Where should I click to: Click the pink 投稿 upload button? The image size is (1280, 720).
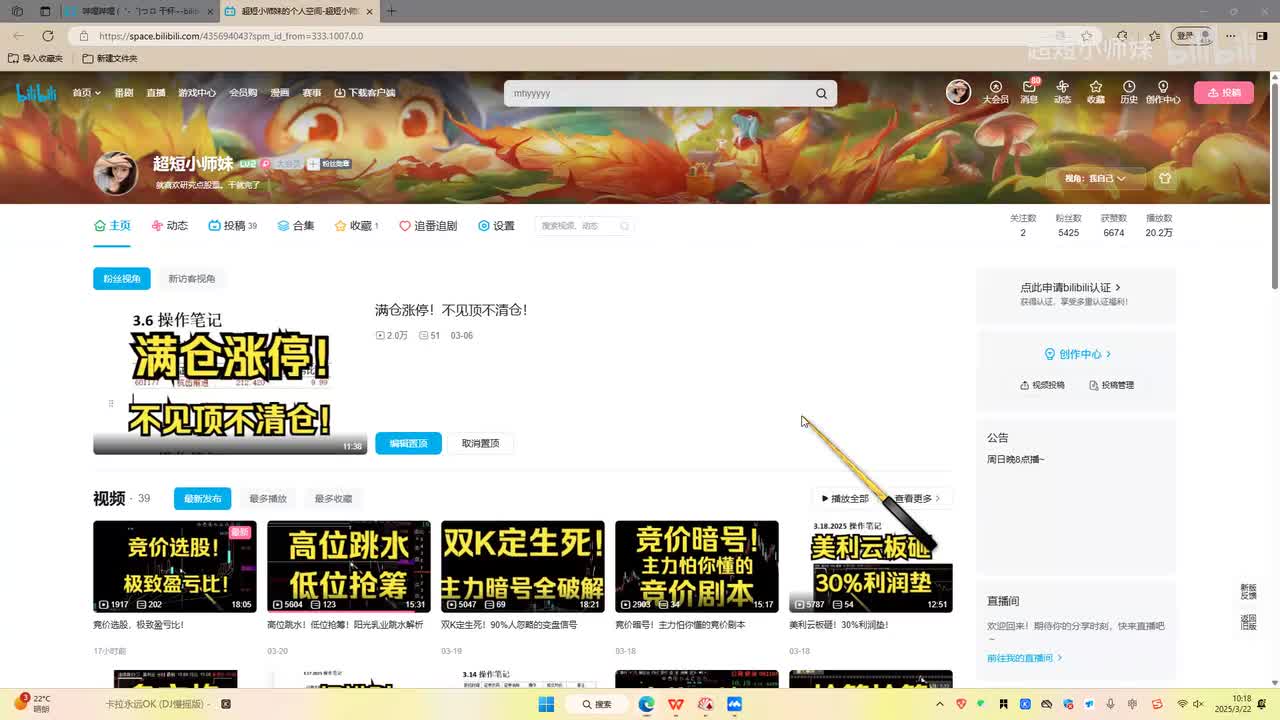click(1223, 93)
